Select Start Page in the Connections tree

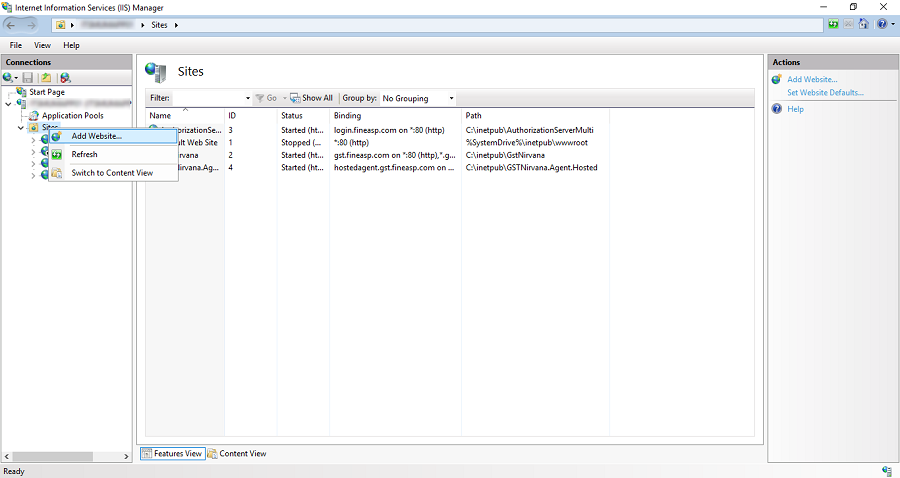(x=47, y=92)
